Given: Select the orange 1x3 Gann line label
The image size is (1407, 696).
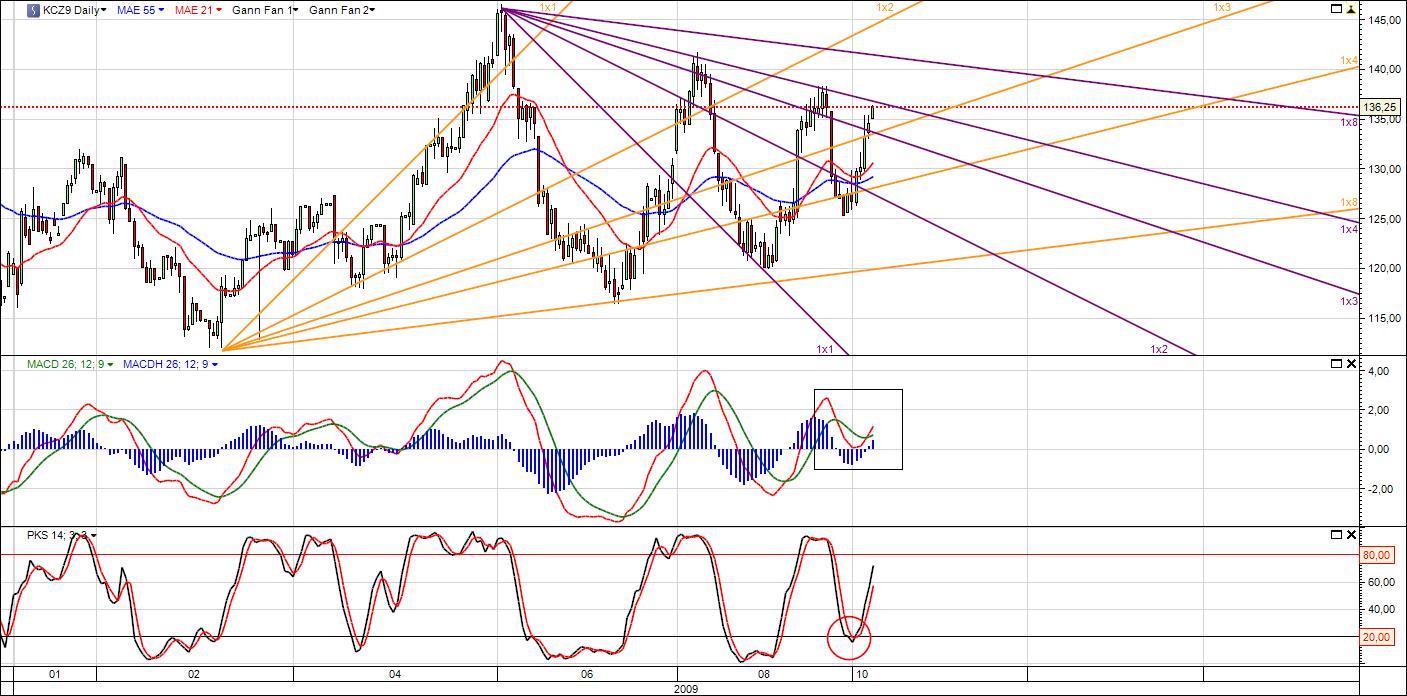Looking at the screenshot, I should [x=1222, y=8].
